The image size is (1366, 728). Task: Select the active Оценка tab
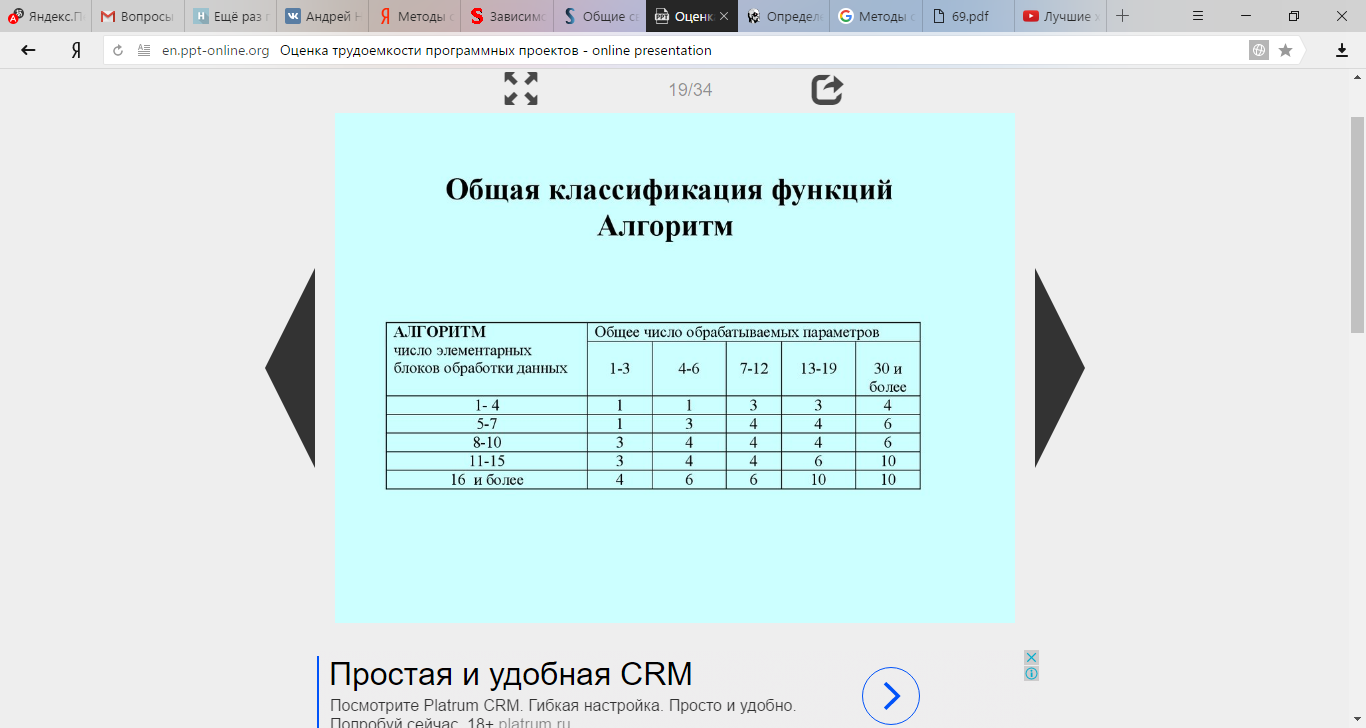pyautogui.click(x=692, y=16)
